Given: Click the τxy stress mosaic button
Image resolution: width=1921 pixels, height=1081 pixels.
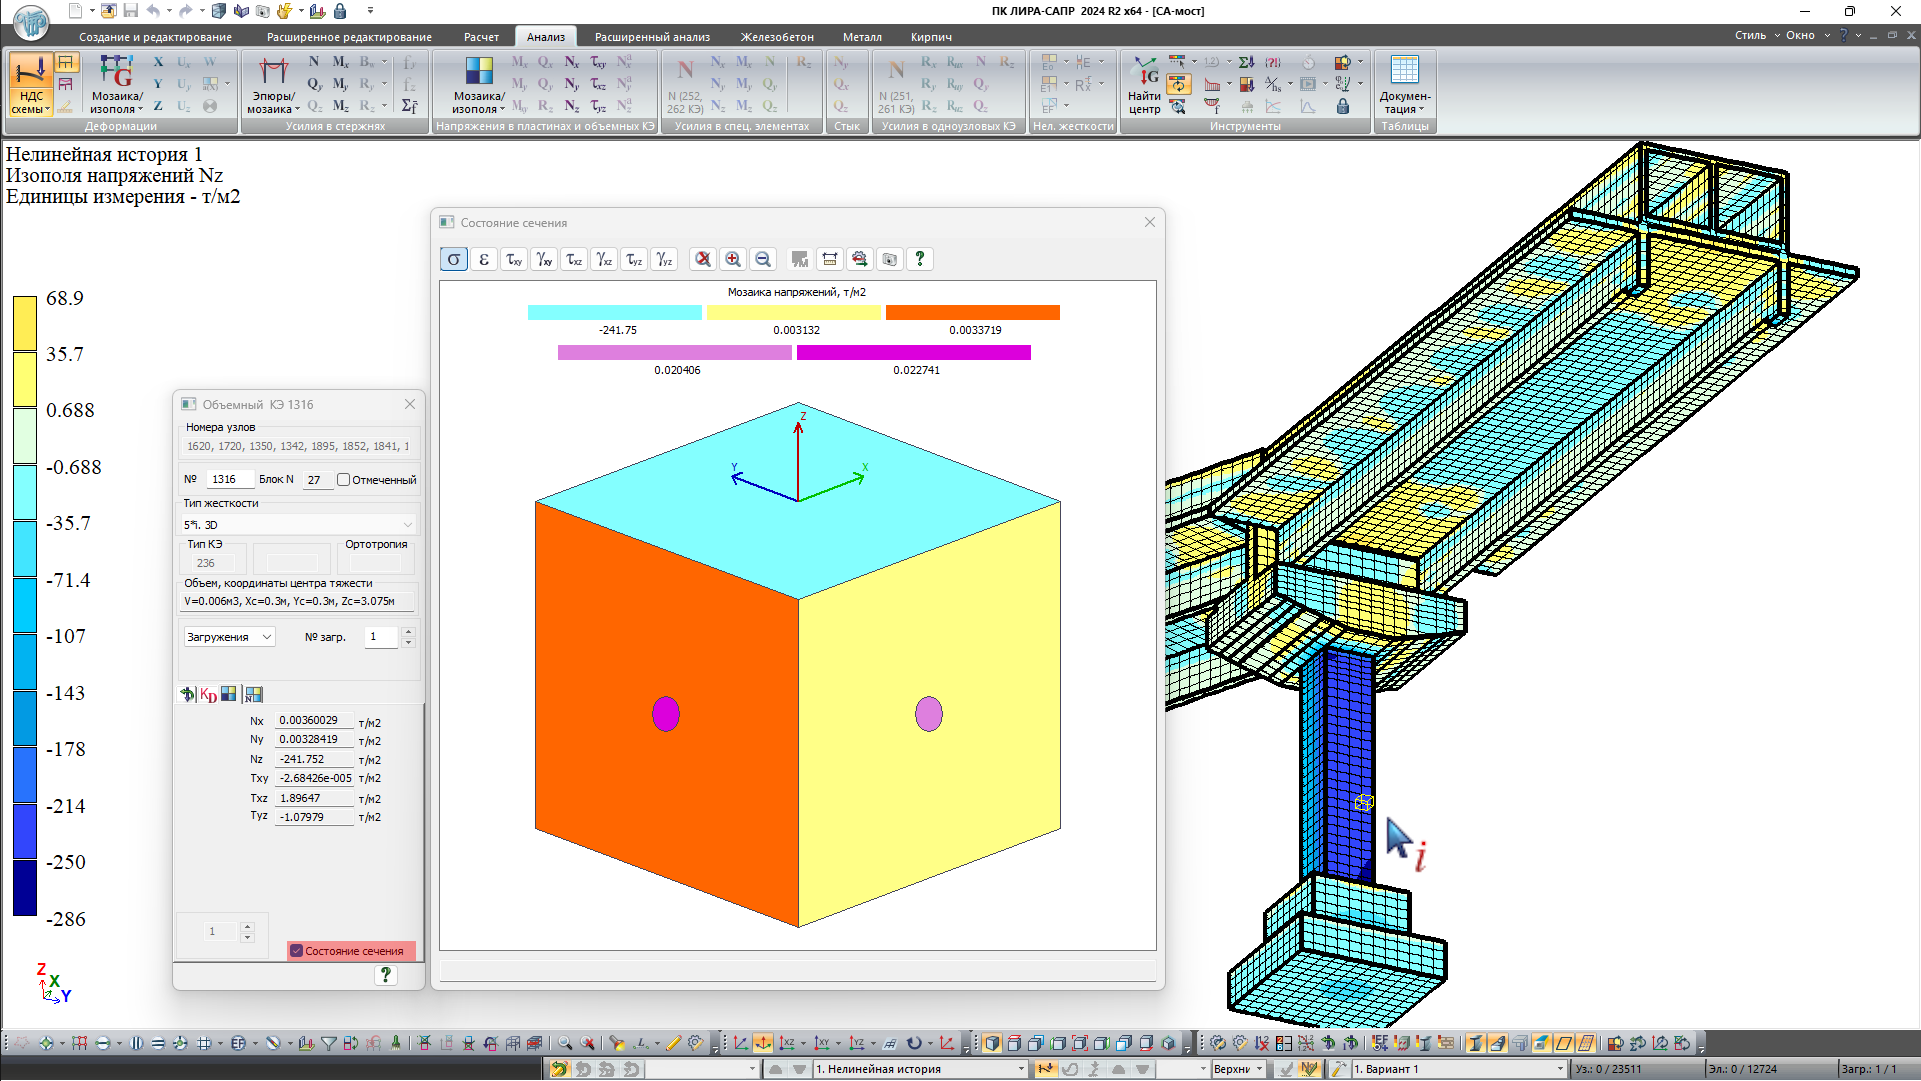Looking at the screenshot, I should pos(514,259).
